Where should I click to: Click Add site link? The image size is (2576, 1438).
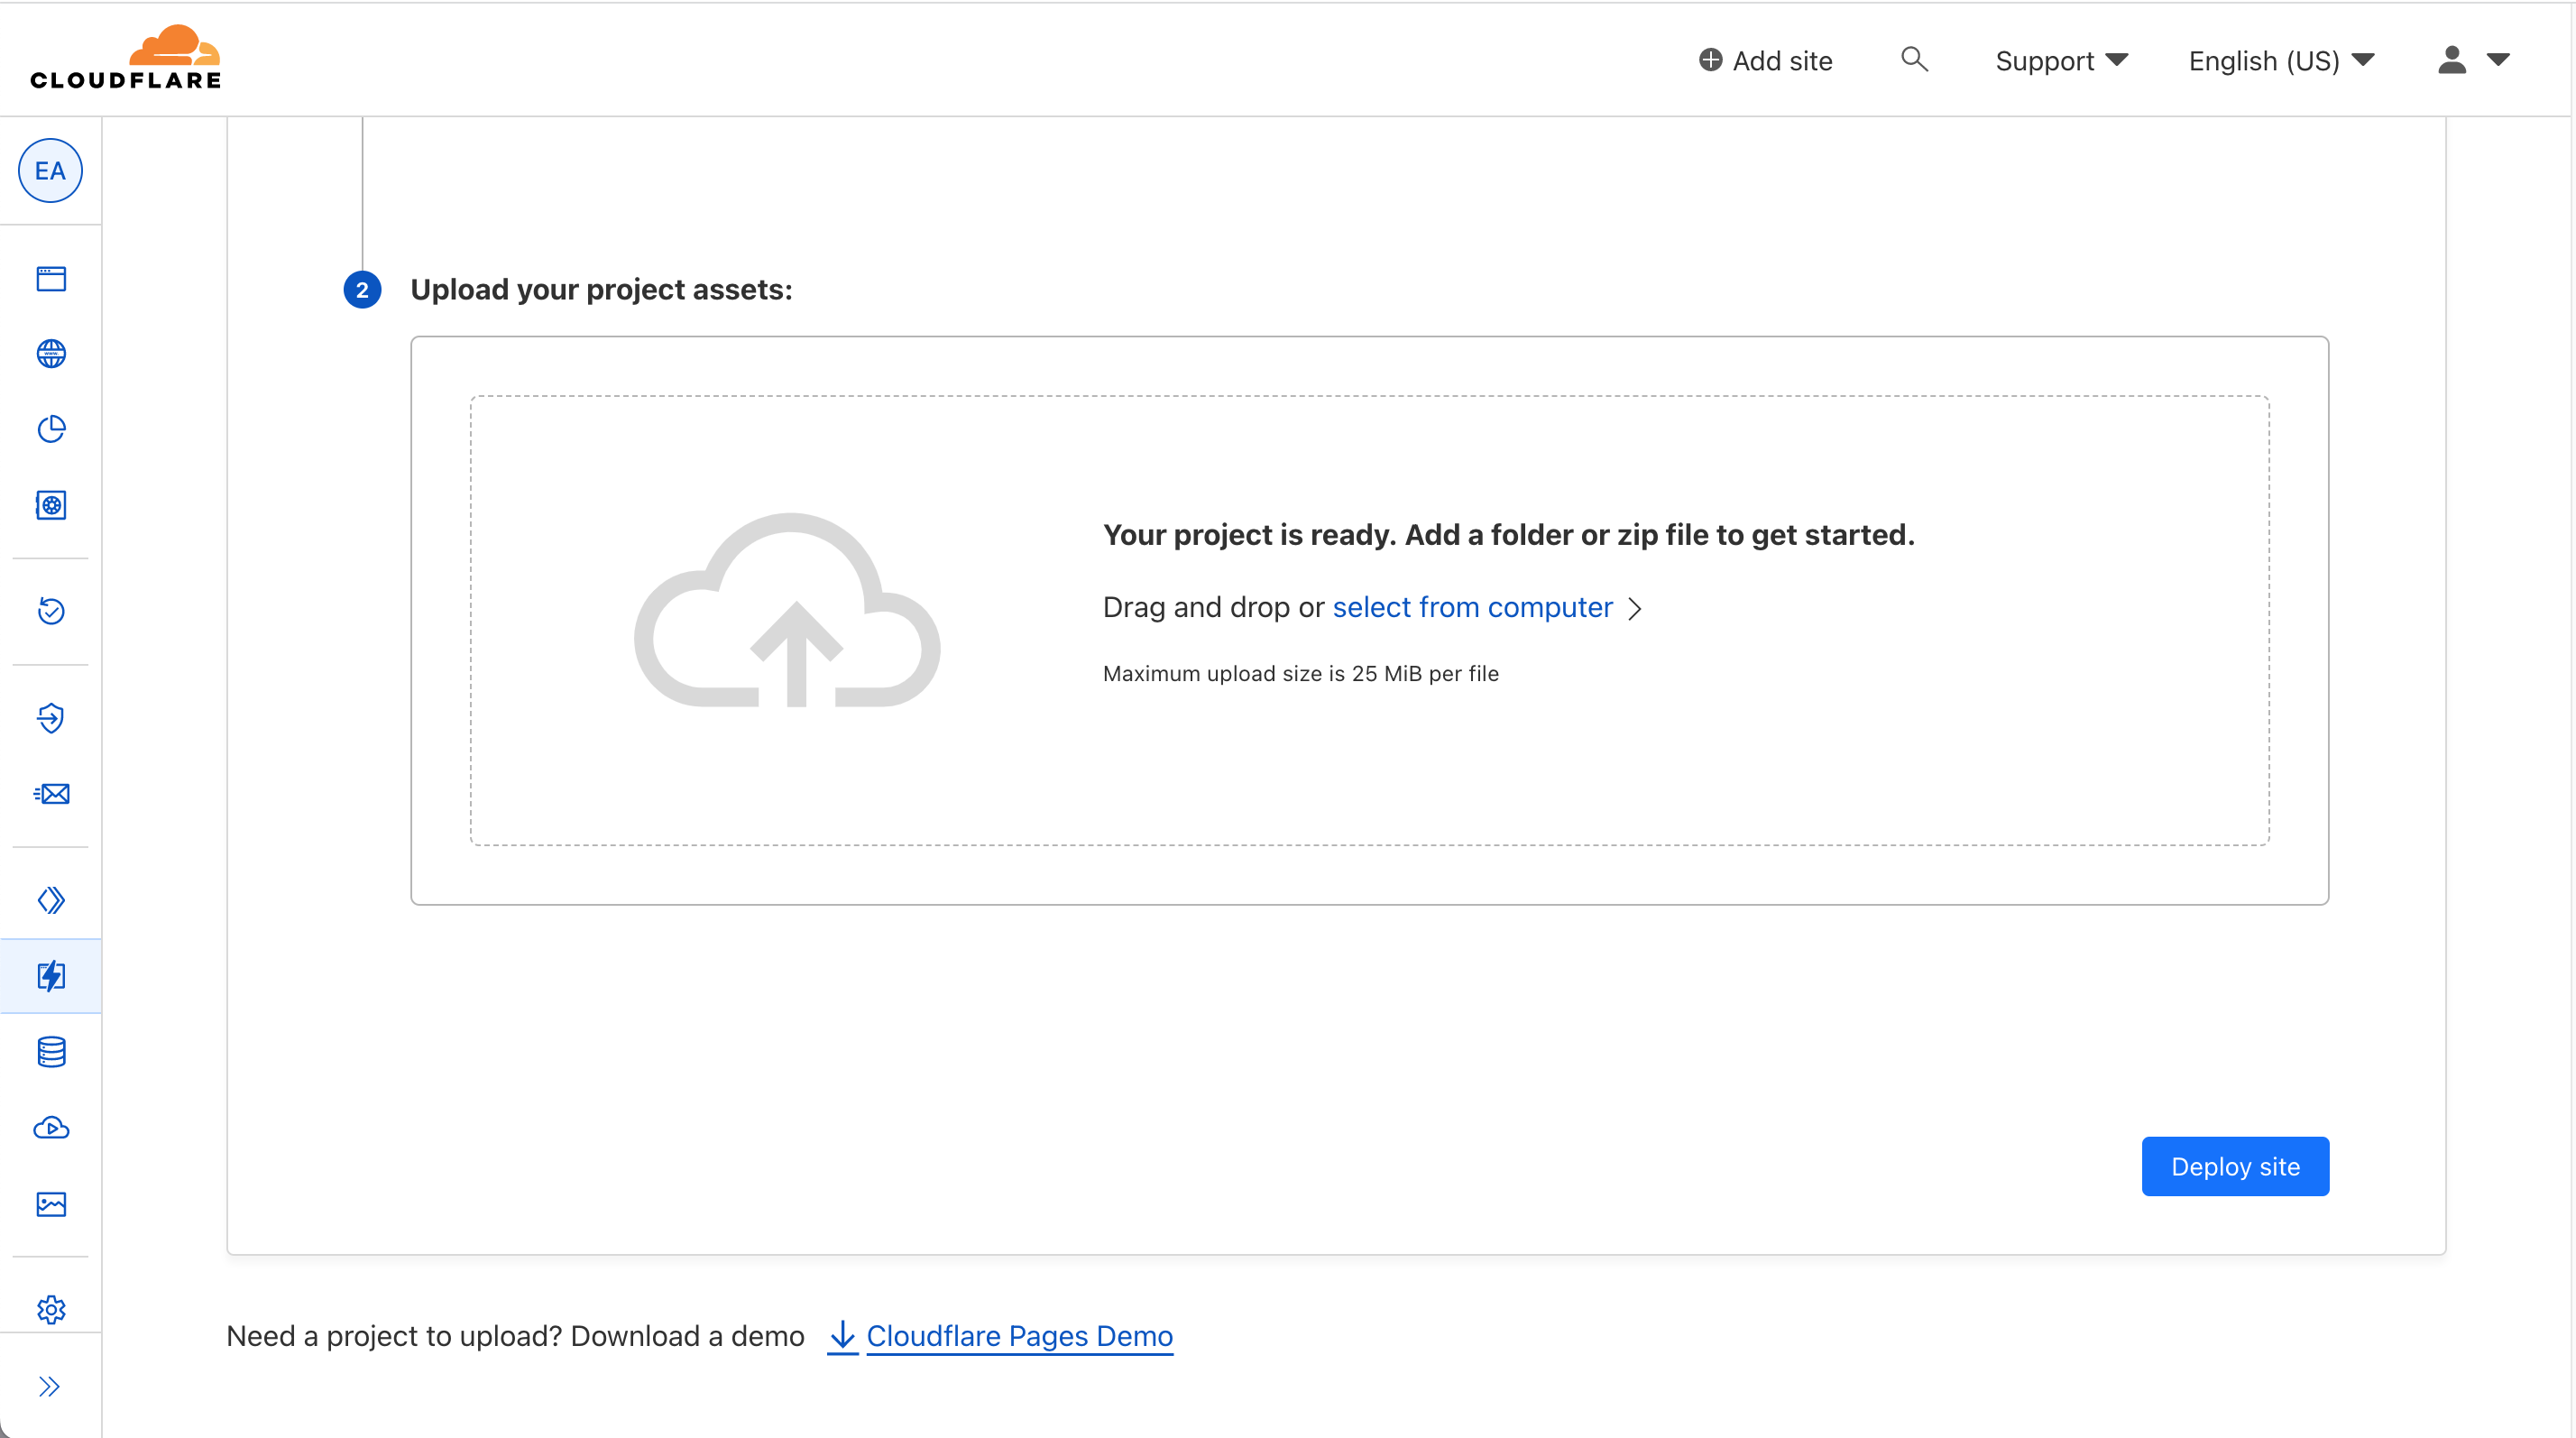tap(1766, 60)
